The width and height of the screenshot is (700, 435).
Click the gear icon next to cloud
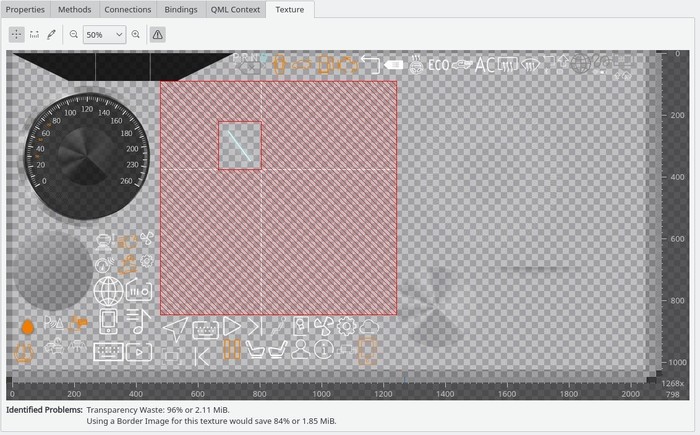pos(346,326)
